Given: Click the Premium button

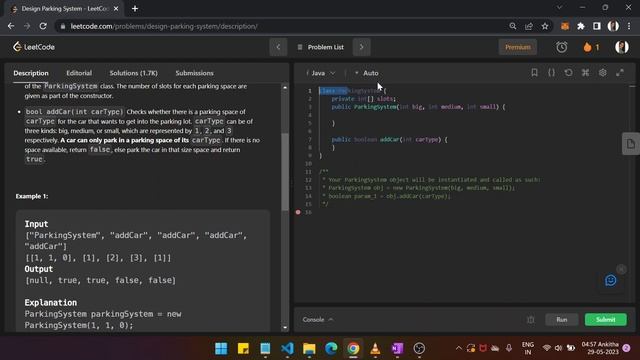Looking at the screenshot, I should (518, 47).
